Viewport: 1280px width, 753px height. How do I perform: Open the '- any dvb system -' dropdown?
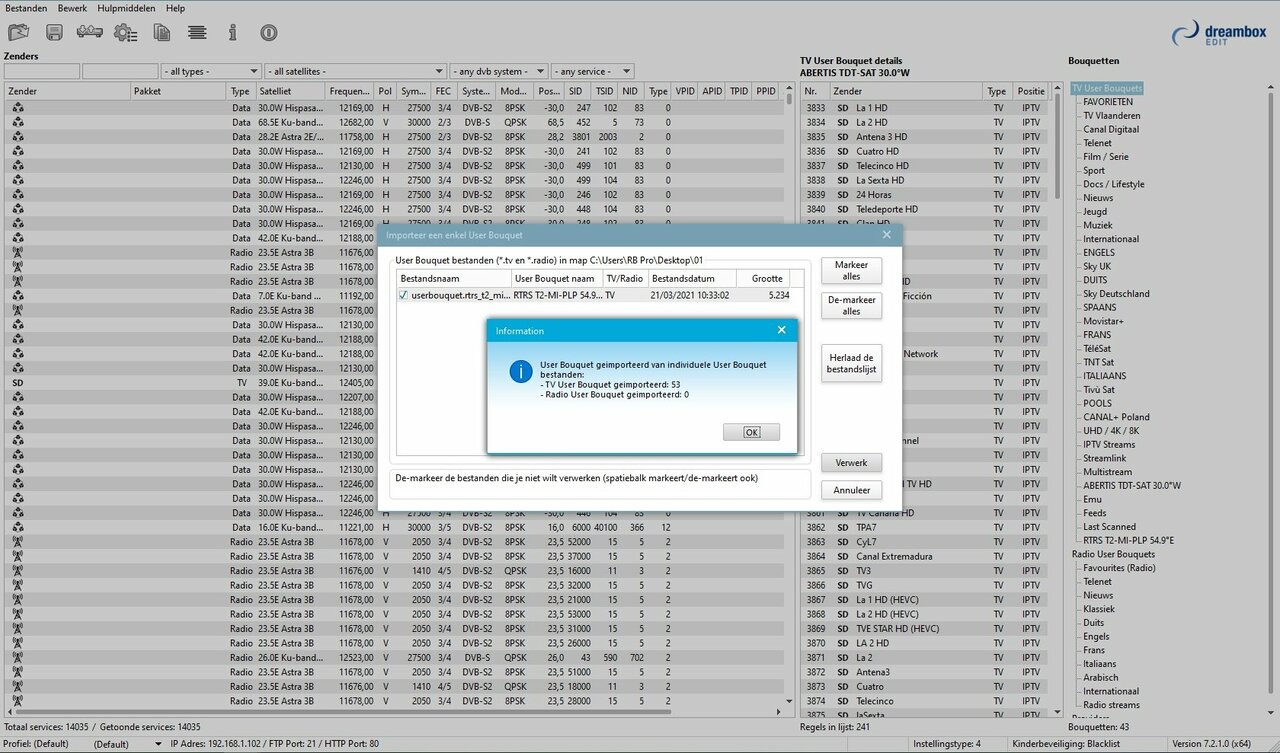point(499,71)
